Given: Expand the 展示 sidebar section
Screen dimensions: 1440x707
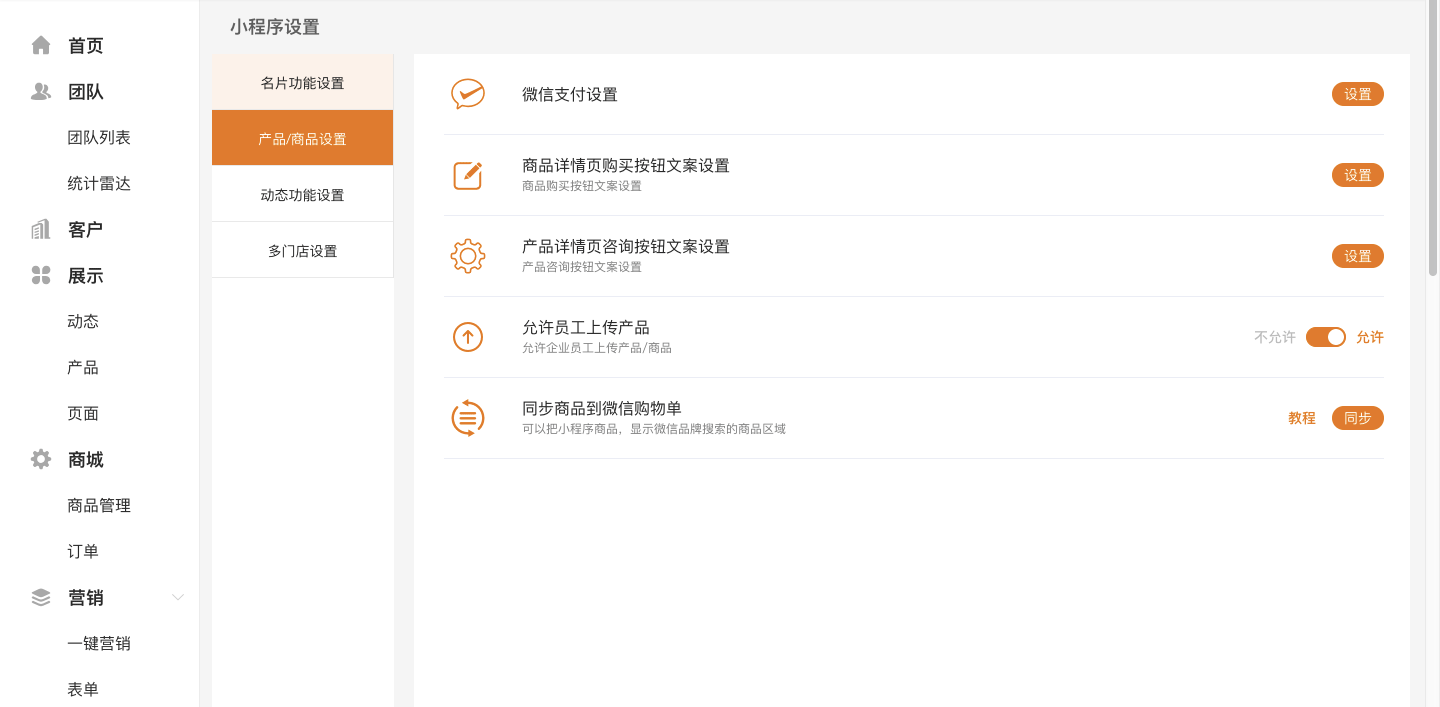Looking at the screenshot, I should (85, 275).
